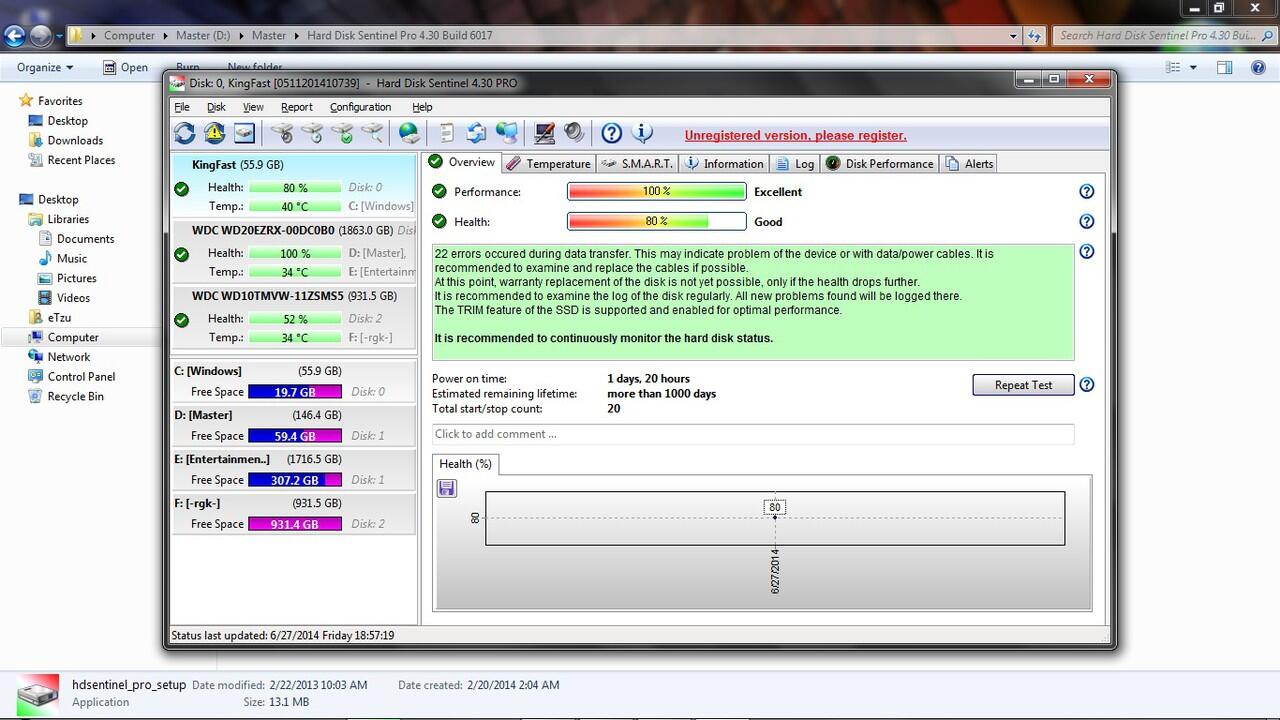The height and width of the screenshot is (720, 1280).
Task: Switch to the S.M.A.R.T. tab
Action: click(637, 164)
